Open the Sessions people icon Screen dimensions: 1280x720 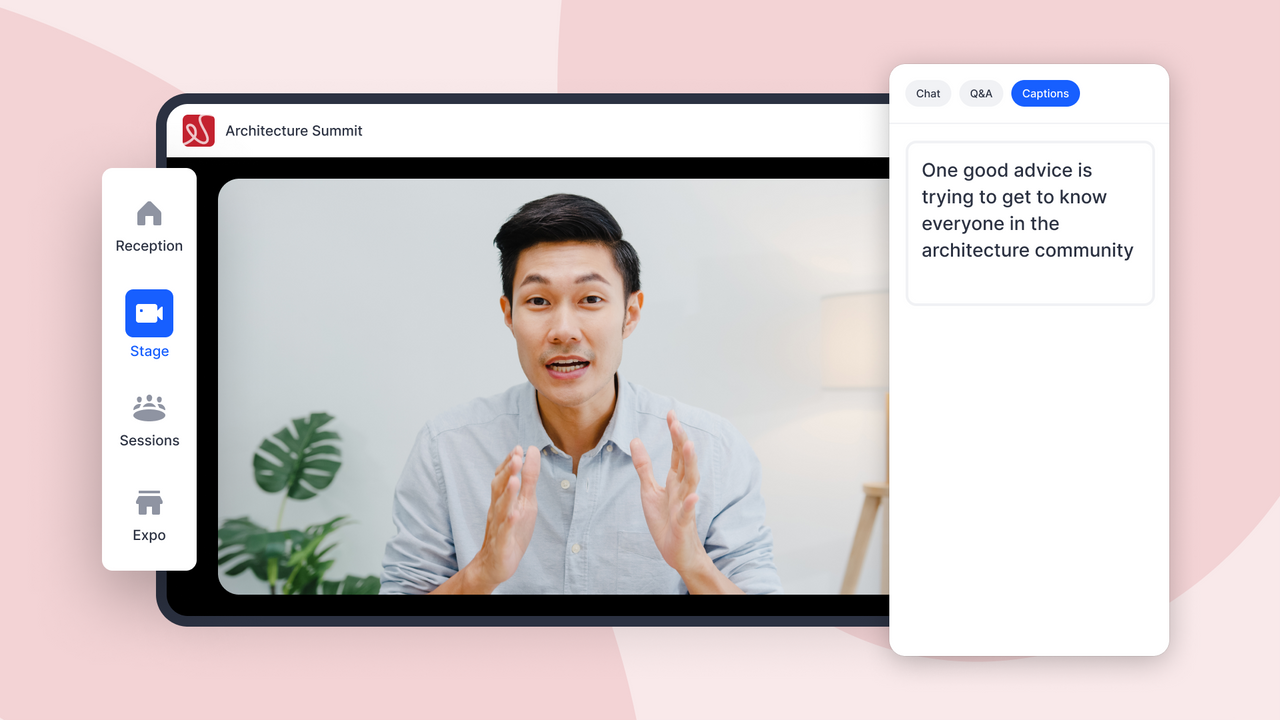[x=149, y=408]
